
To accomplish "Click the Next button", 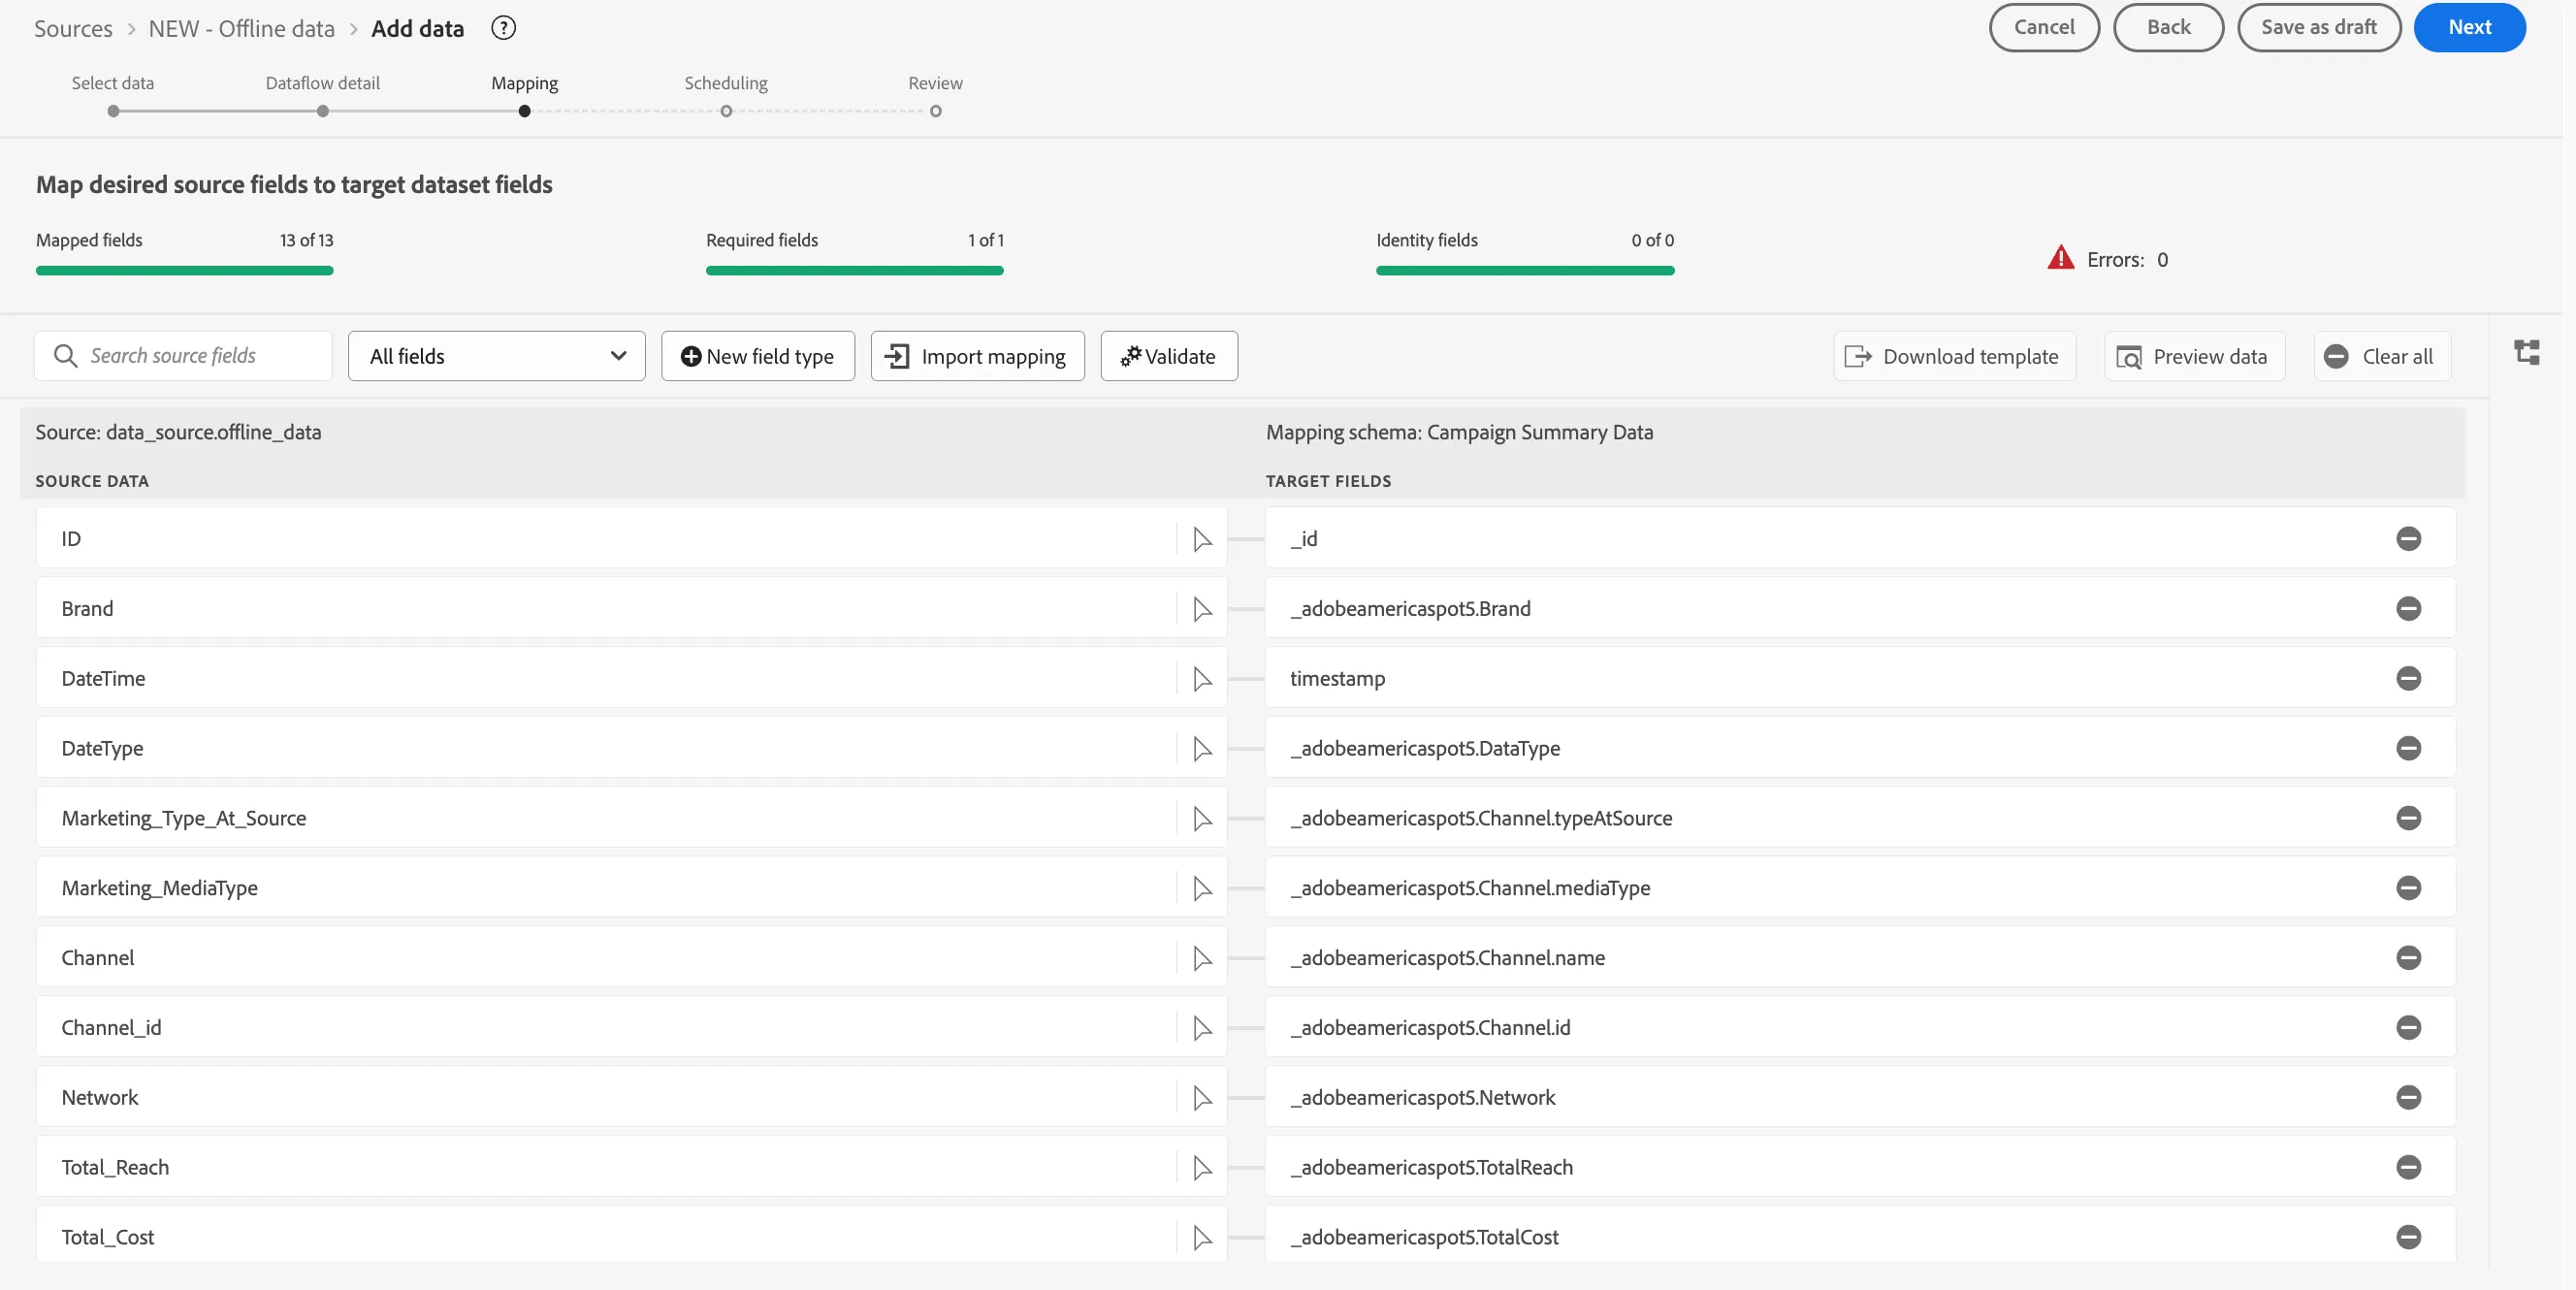I will pyautogui.click(x=2469, y=28).
